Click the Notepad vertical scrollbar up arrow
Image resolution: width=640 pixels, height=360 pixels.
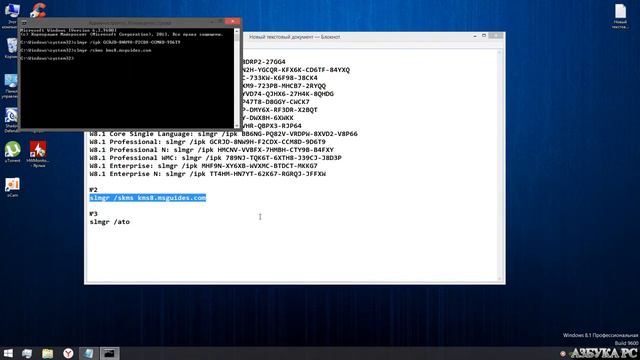coord(500,53)
